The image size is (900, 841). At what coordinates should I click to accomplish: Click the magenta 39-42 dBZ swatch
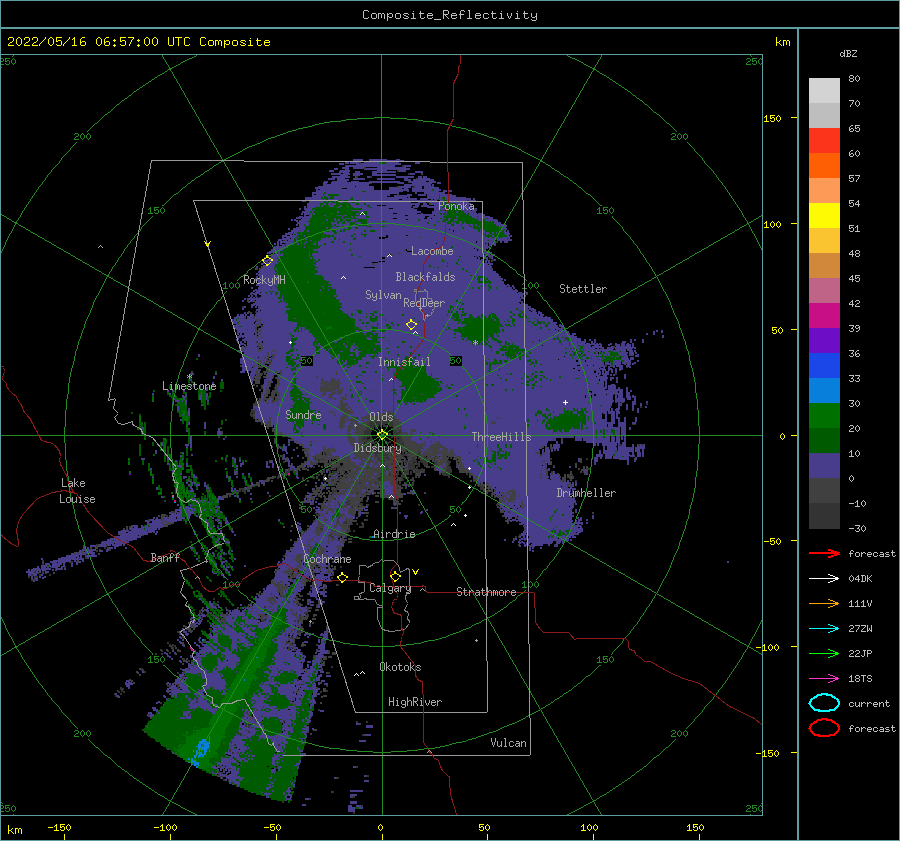(x=824, y=315)
